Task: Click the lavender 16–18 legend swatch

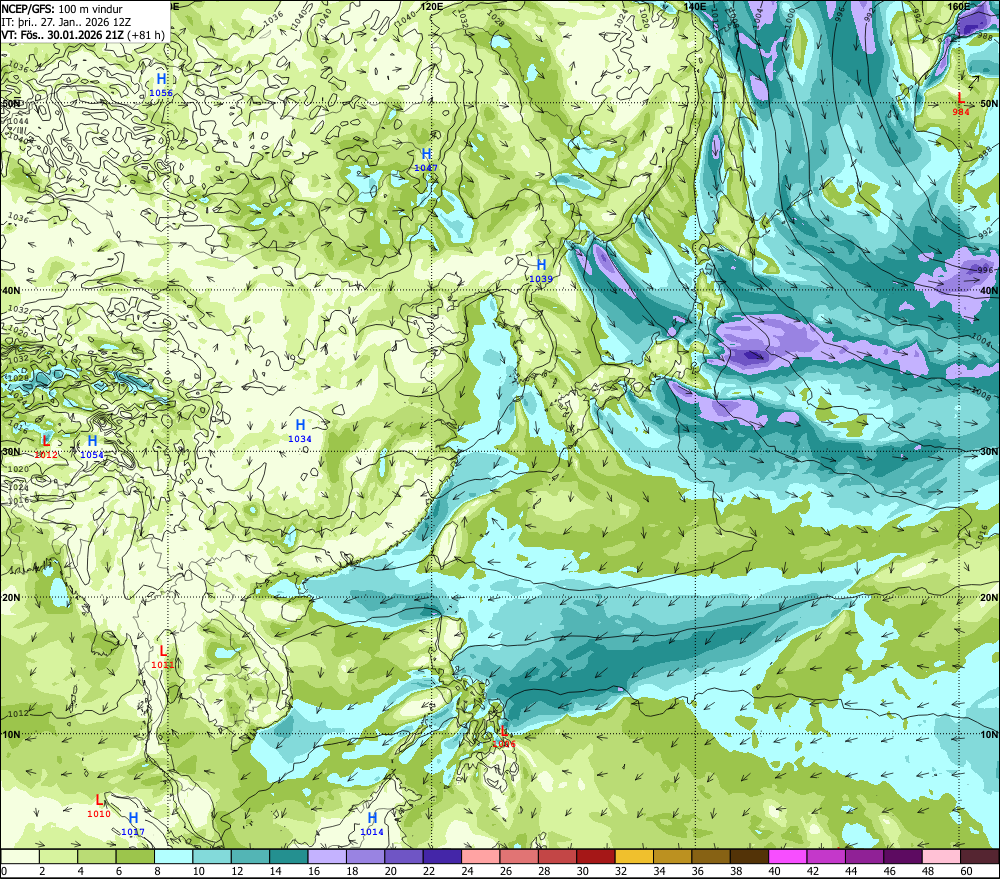Action: [x=327, y=856]
